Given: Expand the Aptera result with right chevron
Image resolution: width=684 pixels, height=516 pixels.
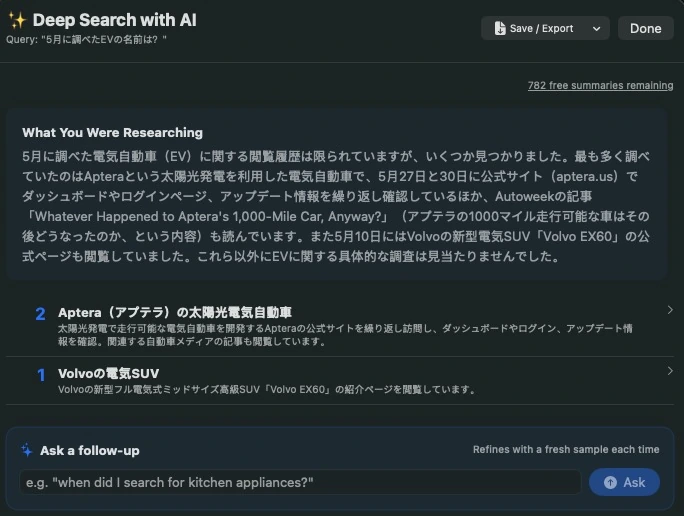Looking at the screenshot, I should (670, 310).
